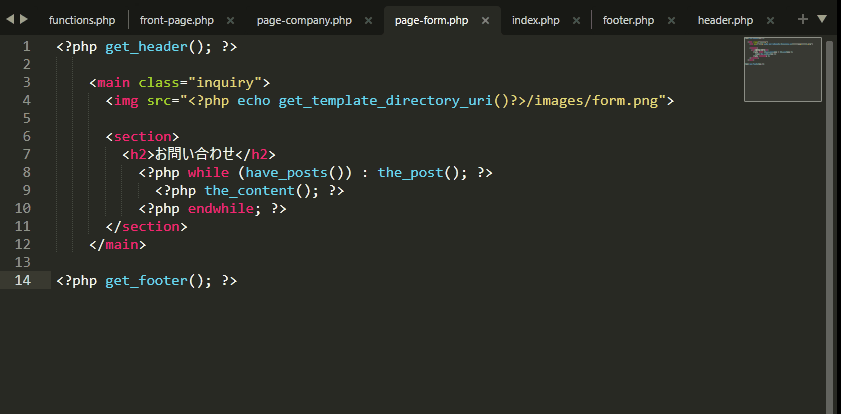Screen dimensions: 841x414
Task: Switch to the footer.php tab
Action: [629, 20]
